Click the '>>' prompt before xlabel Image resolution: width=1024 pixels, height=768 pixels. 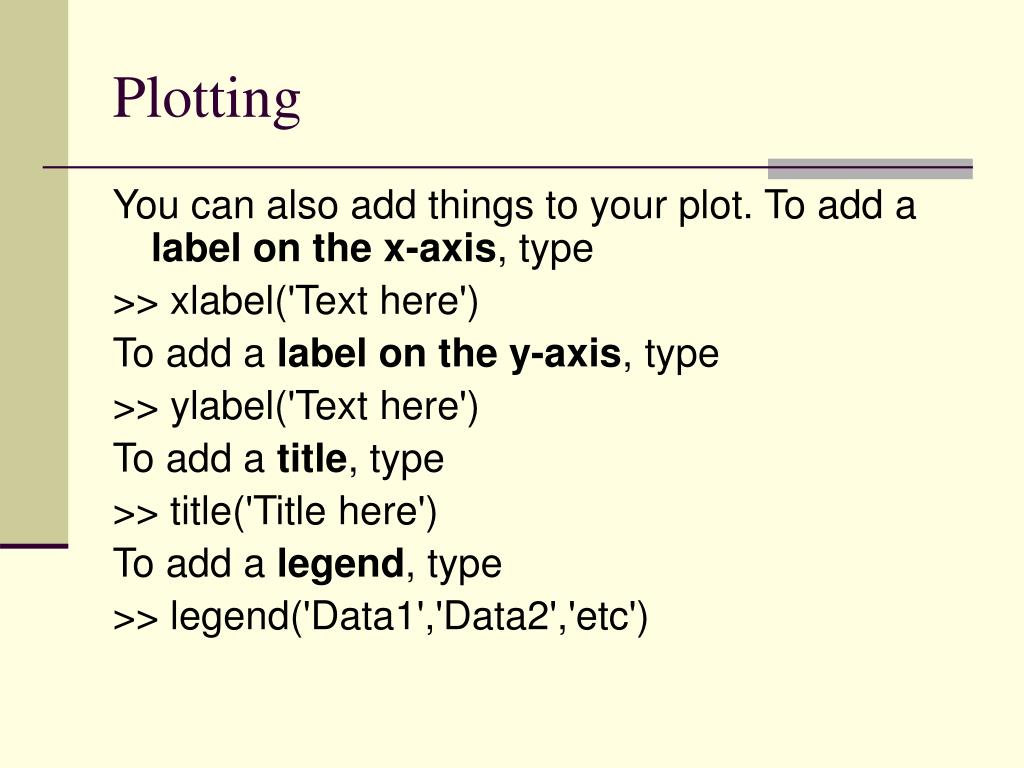click(x=136, y=304)
